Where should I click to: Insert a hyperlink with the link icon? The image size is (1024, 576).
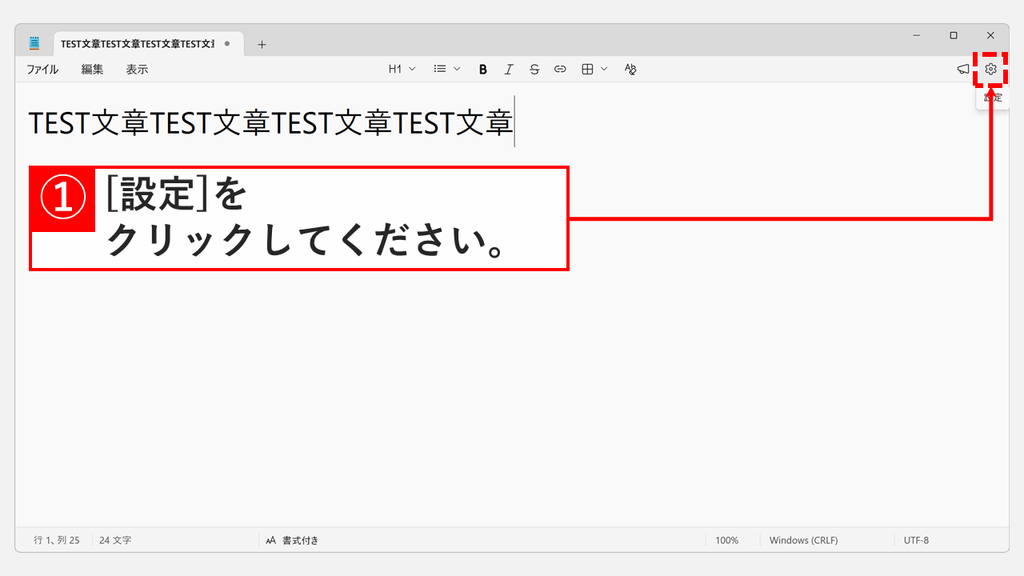pos(560,69)
